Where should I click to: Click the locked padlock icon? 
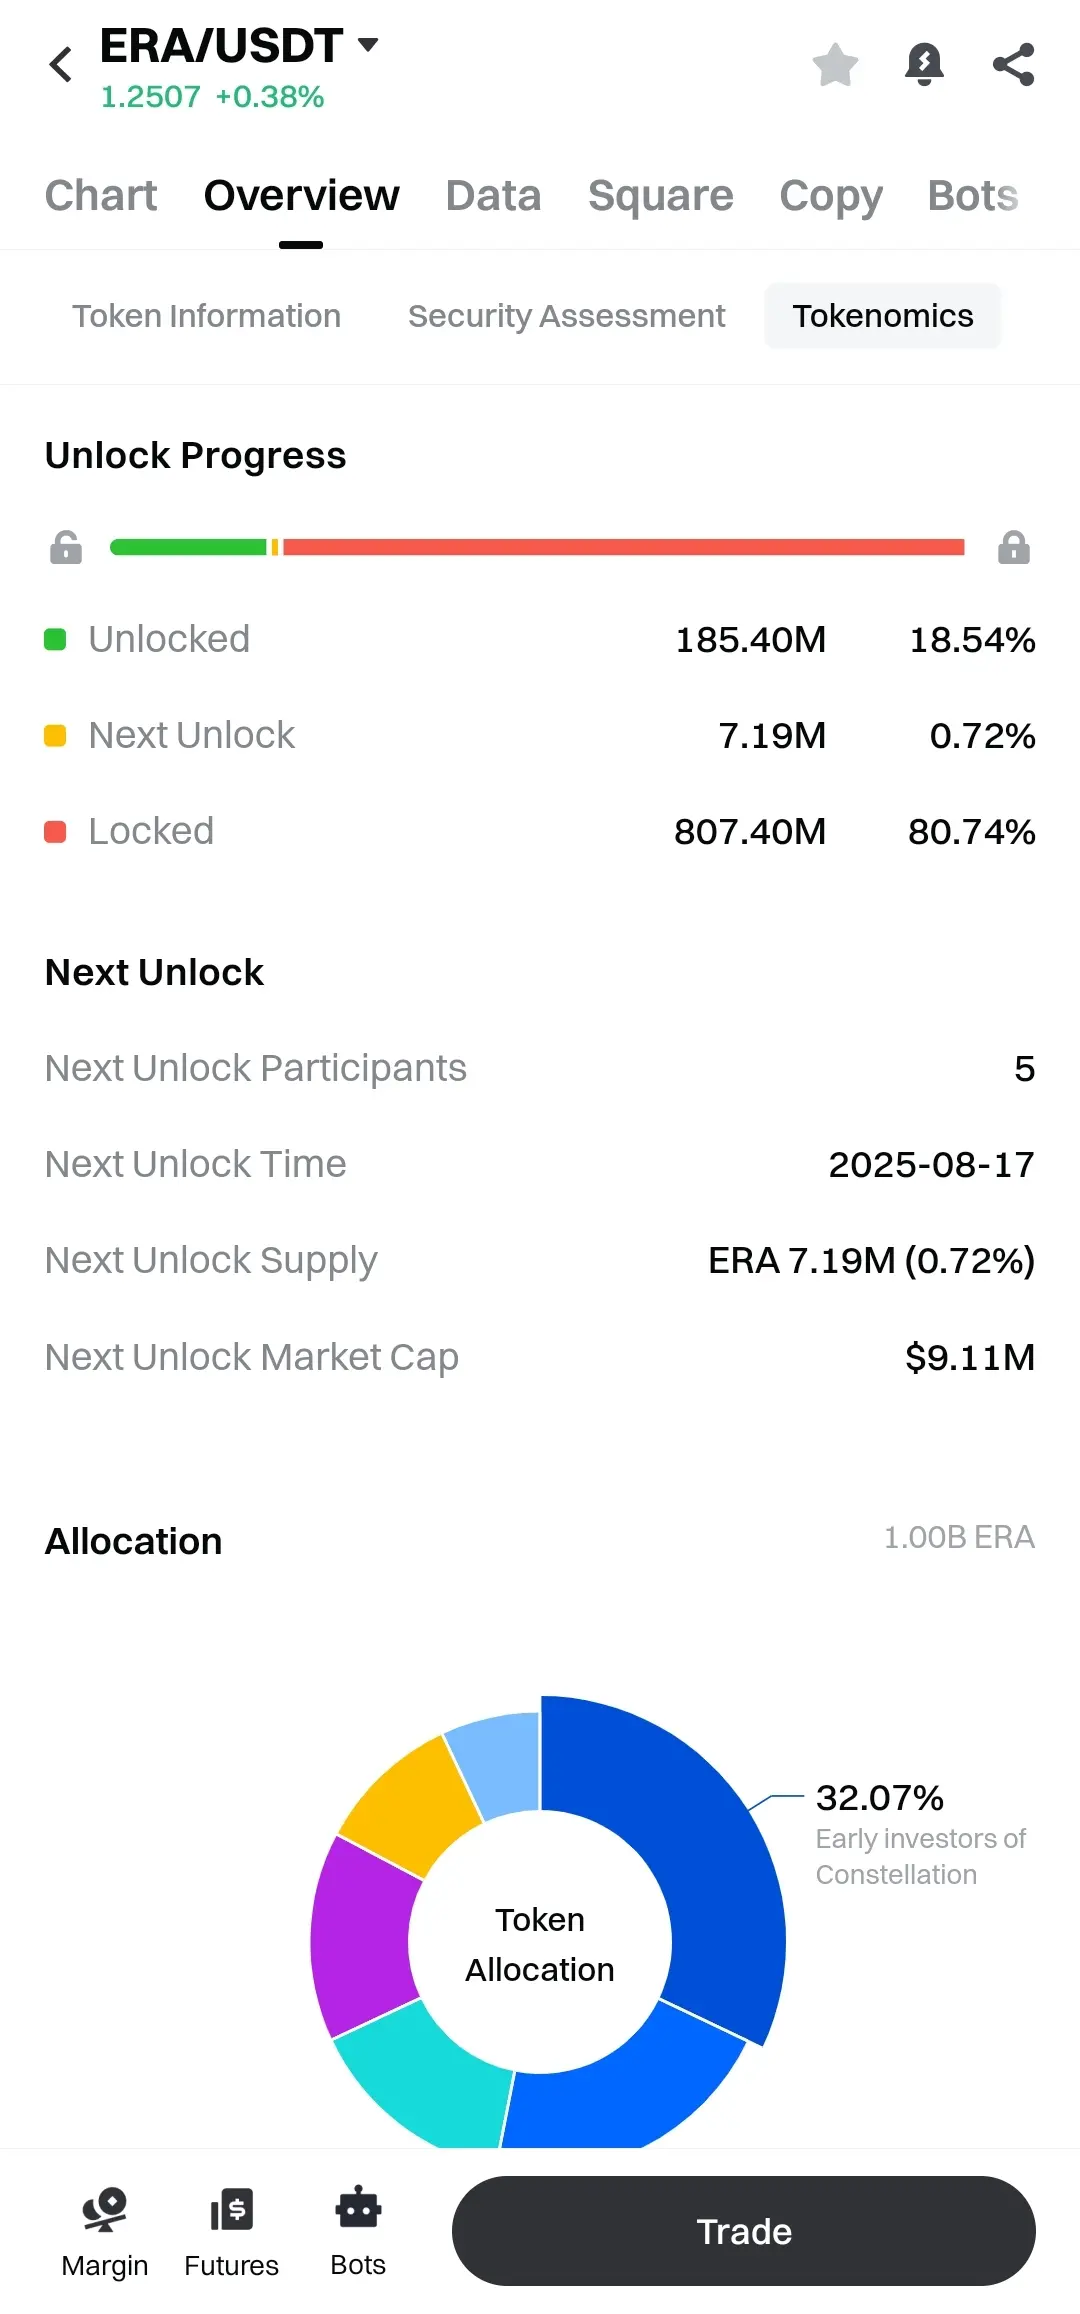[x=1014, y=547]
